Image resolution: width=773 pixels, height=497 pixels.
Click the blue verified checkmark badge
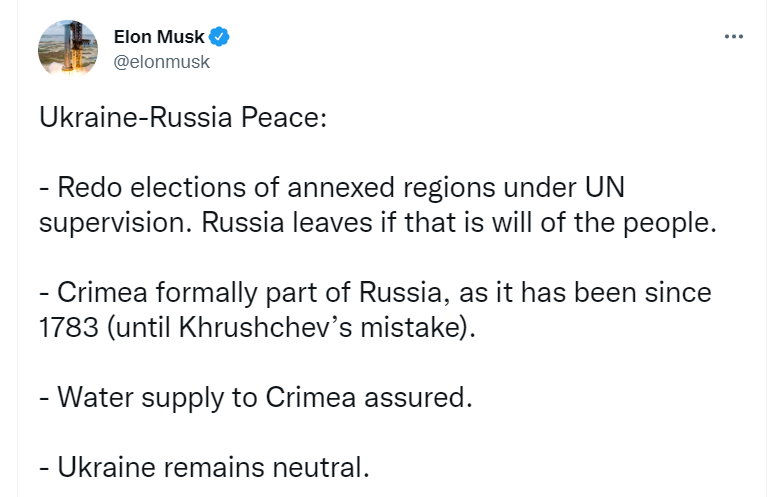pos(219,36)
